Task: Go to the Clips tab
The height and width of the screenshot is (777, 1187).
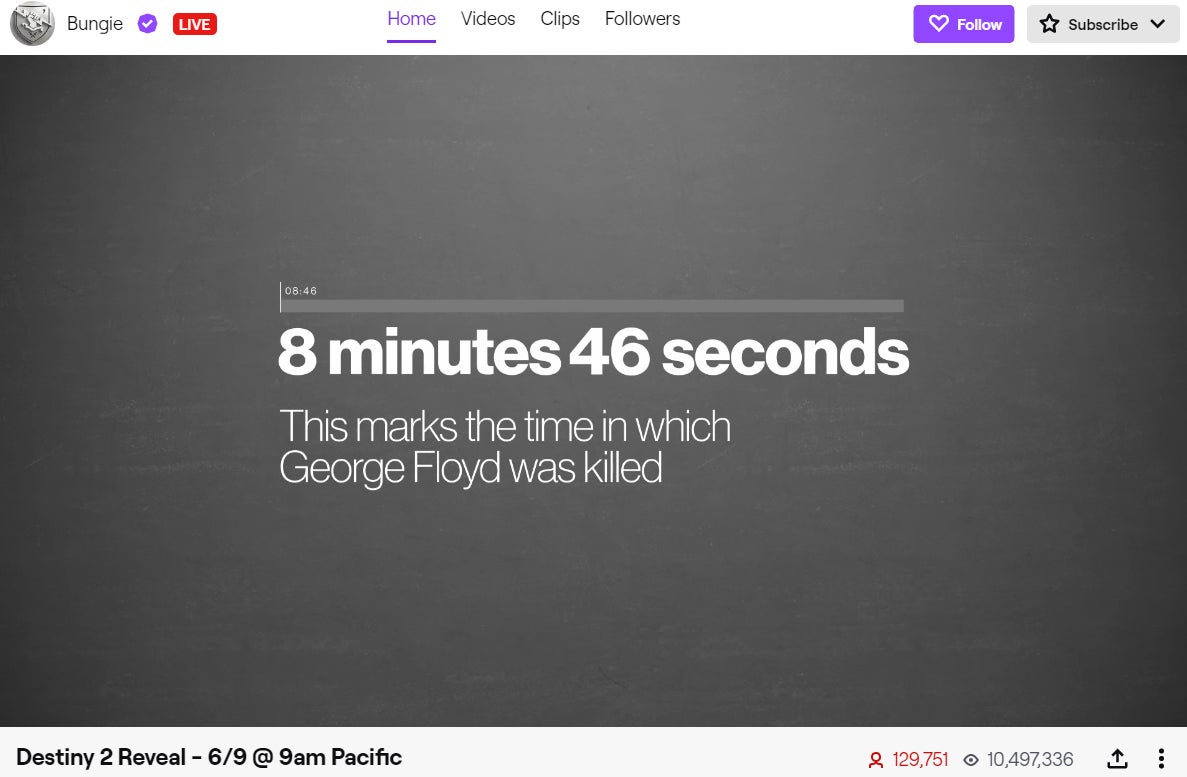Action: 560,19
